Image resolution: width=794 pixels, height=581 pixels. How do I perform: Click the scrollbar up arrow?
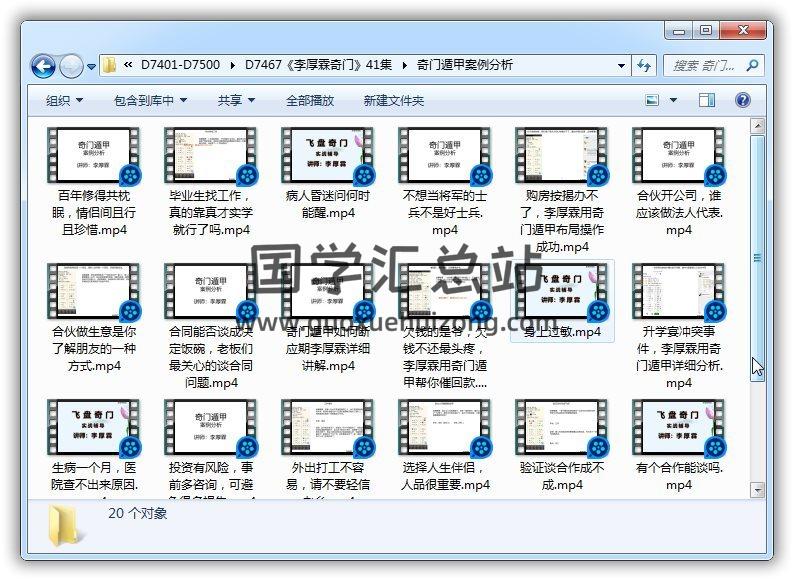758,126
